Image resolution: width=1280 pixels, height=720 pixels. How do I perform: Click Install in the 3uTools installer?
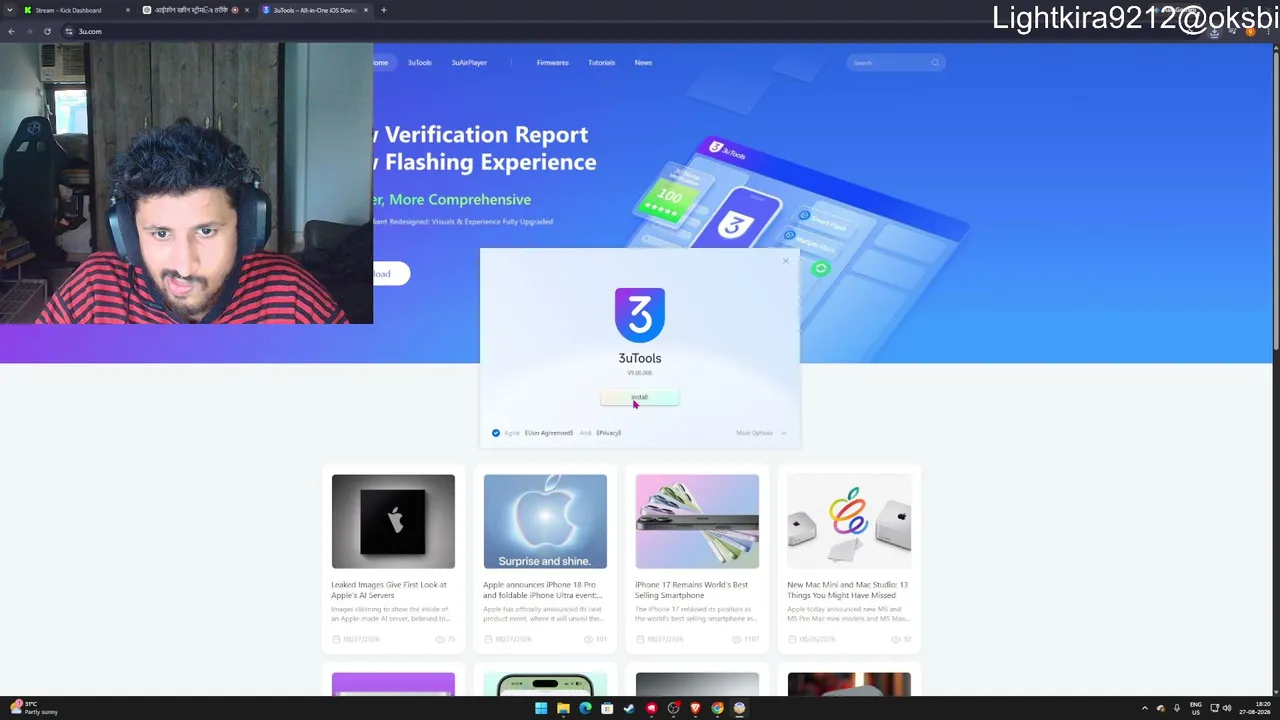pyautogui.click(x=640, y=398)
